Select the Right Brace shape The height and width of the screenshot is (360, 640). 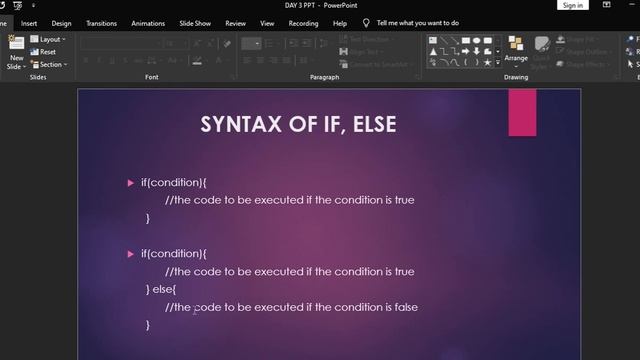pyautogui.click(x=476, y=62)
